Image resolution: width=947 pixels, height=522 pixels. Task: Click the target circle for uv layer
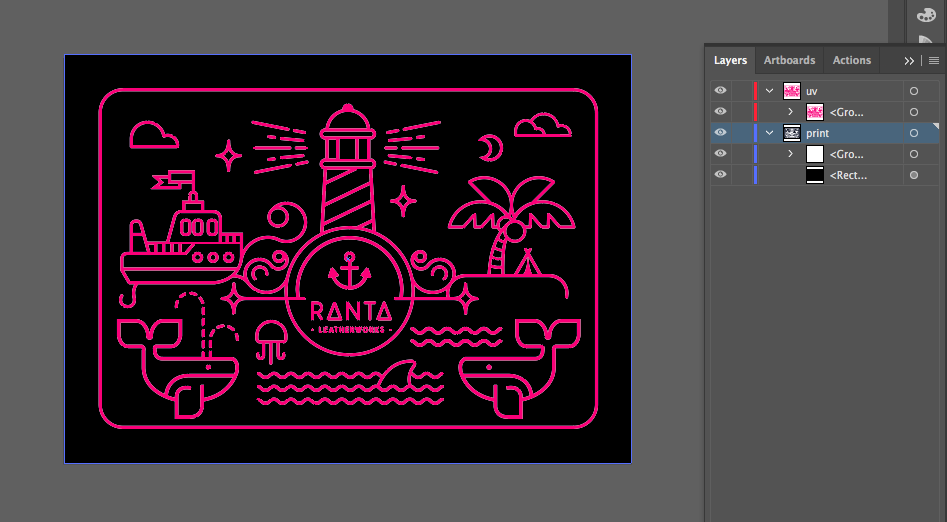914,91
